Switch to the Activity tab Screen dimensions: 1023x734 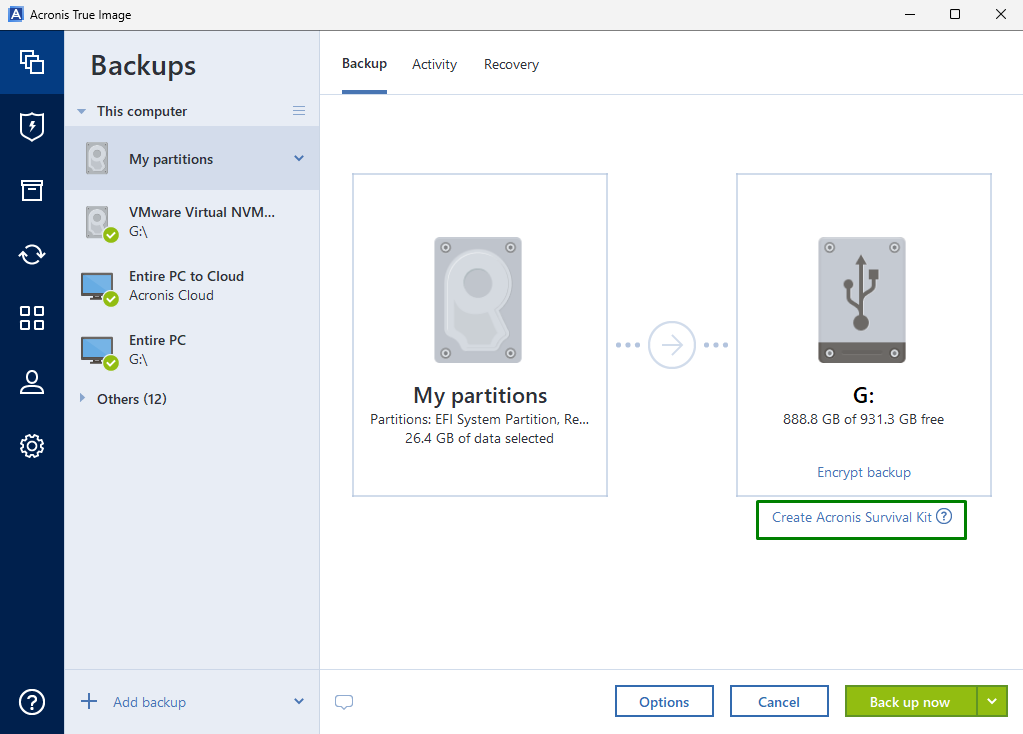click(x=434, y=65)
